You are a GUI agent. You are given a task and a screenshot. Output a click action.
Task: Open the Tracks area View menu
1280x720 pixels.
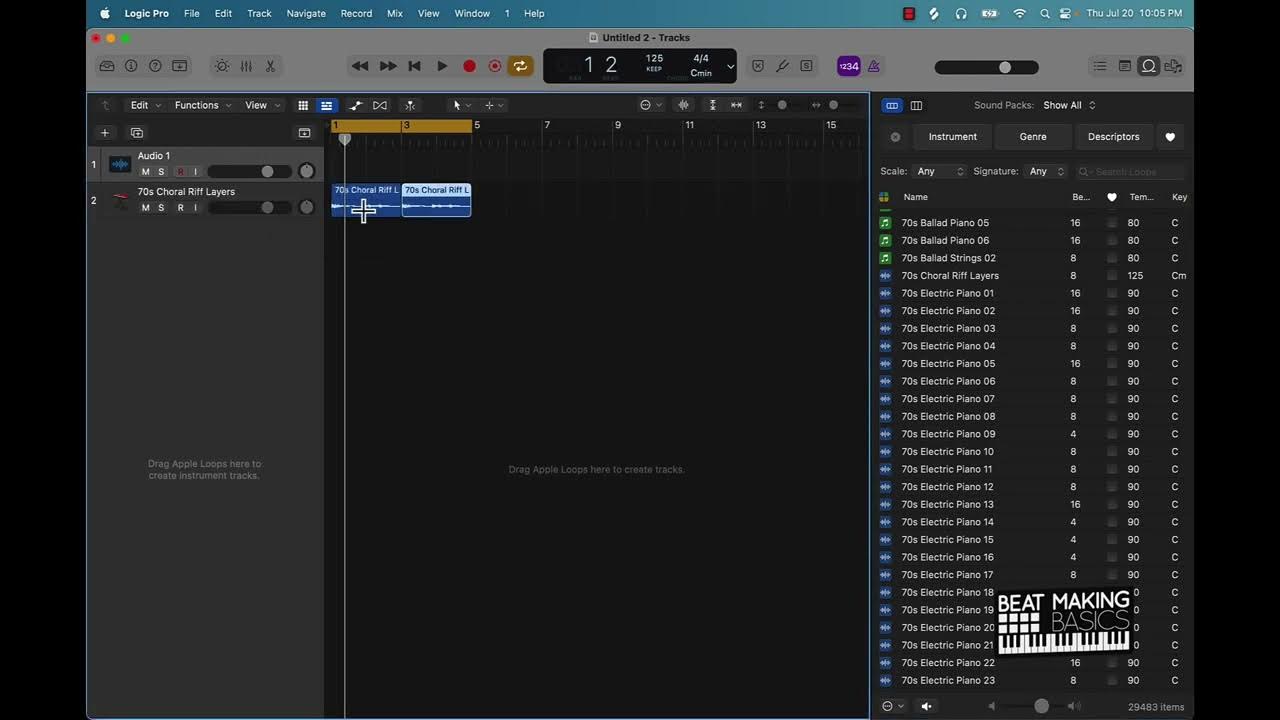coord(263,105)
